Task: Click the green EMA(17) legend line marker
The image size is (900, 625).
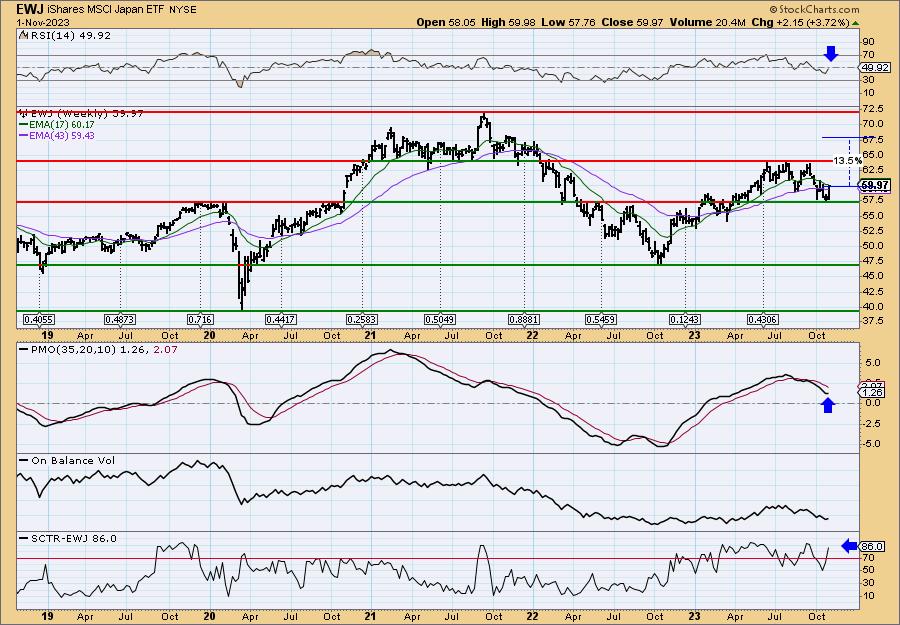Action: point(23,125)
